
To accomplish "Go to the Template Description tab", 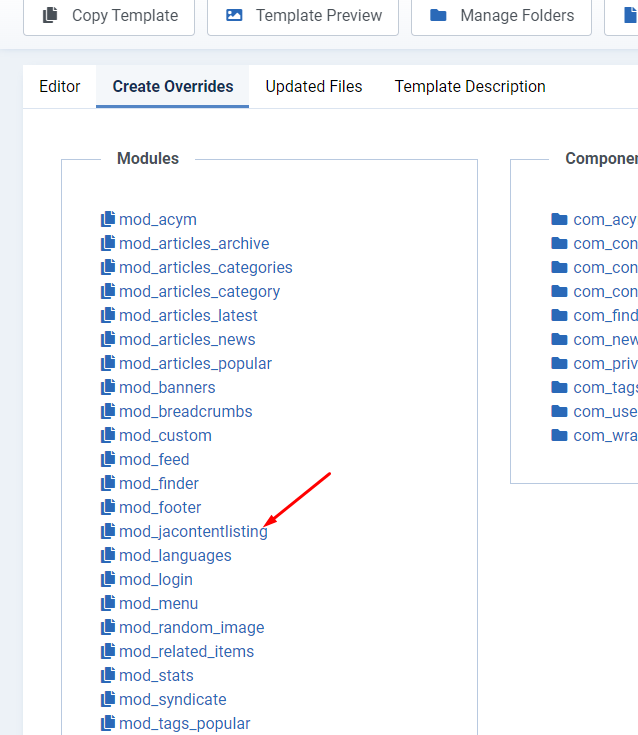I will tap(470, 86).
